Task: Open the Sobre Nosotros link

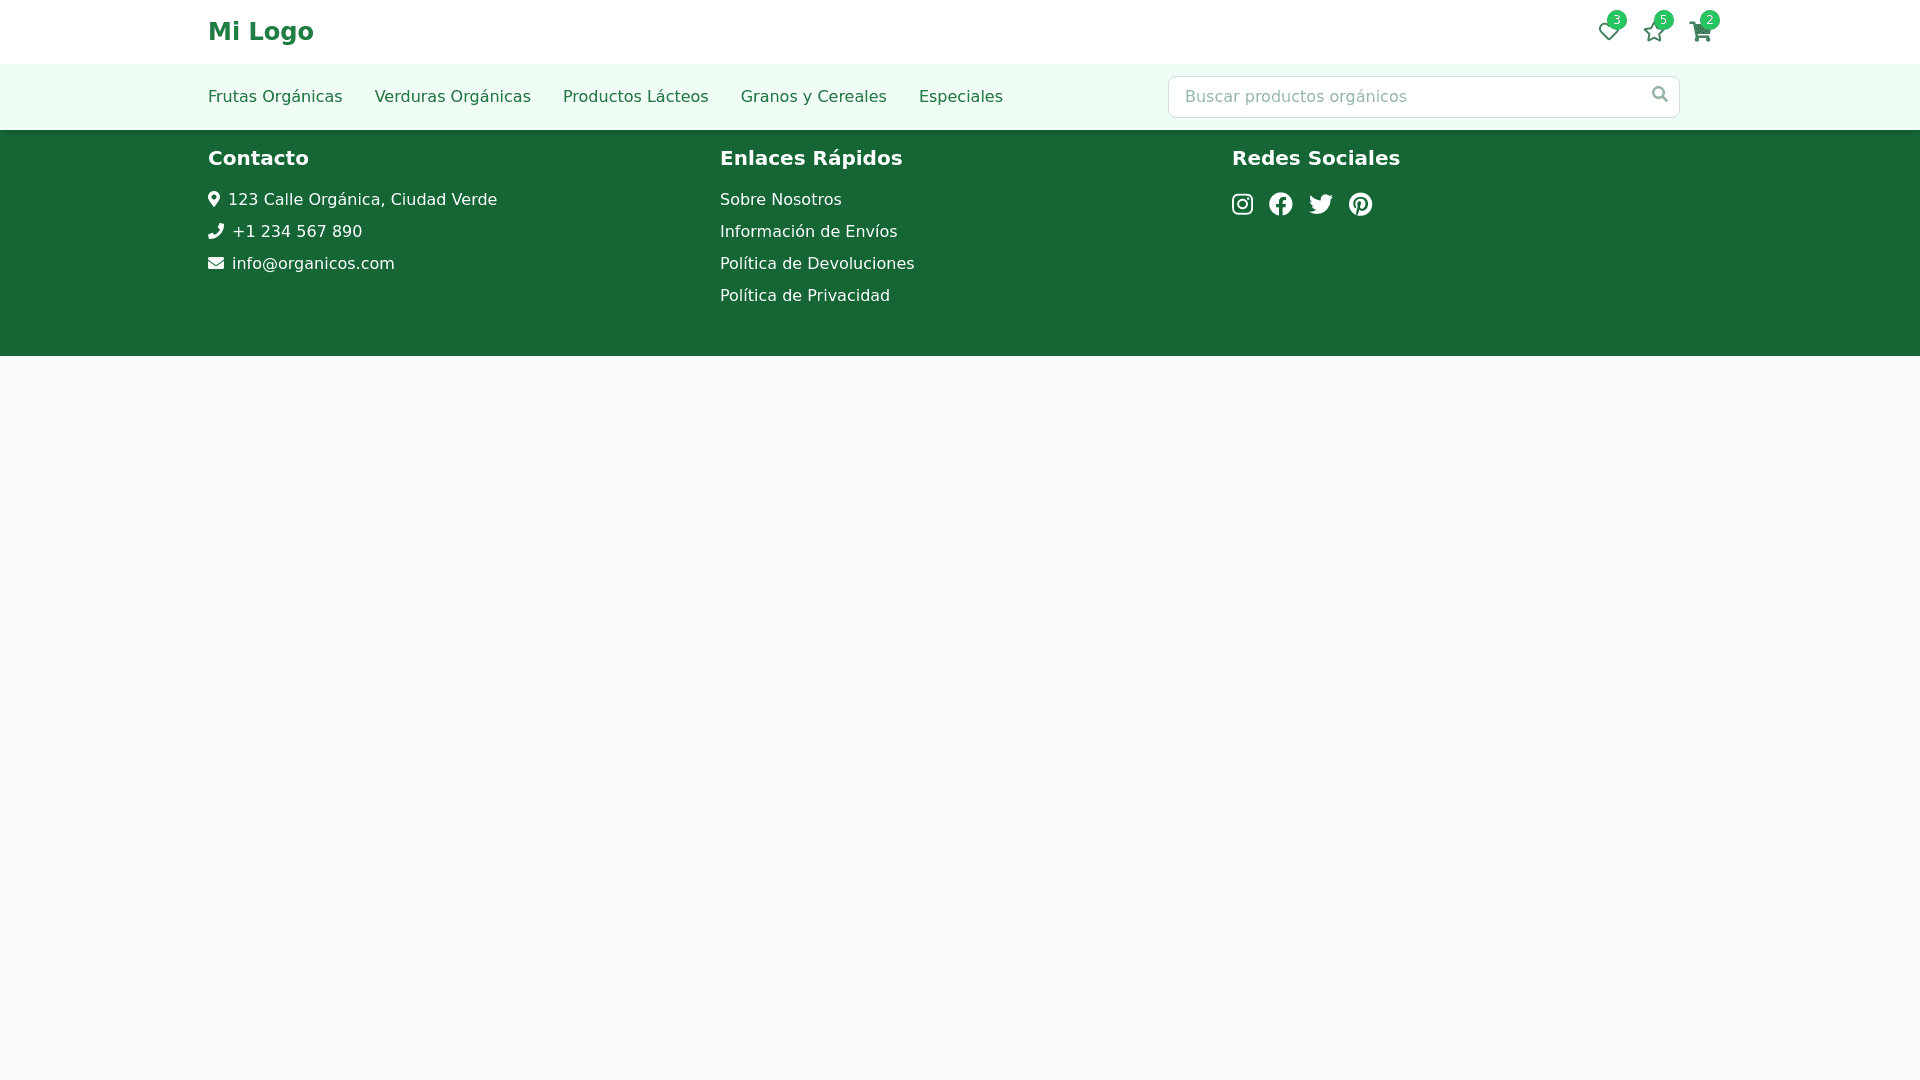Action: point(780,200)
